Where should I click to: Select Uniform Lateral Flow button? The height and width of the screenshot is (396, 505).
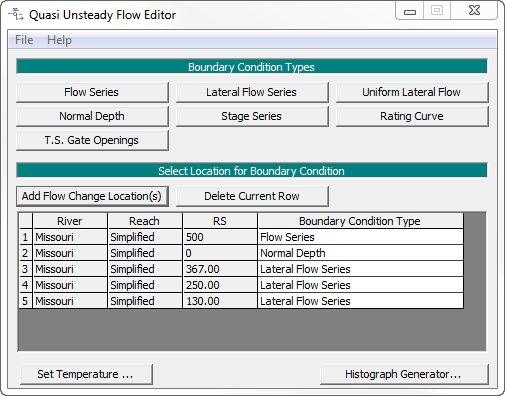pyautogui.click(x=412, y=92)
